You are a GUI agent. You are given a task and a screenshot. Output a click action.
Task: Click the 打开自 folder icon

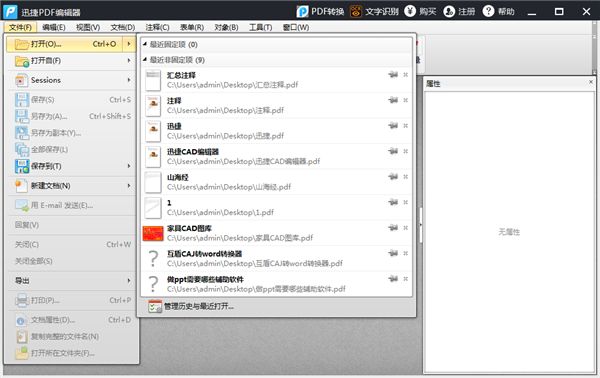click(x=22, y=61)
